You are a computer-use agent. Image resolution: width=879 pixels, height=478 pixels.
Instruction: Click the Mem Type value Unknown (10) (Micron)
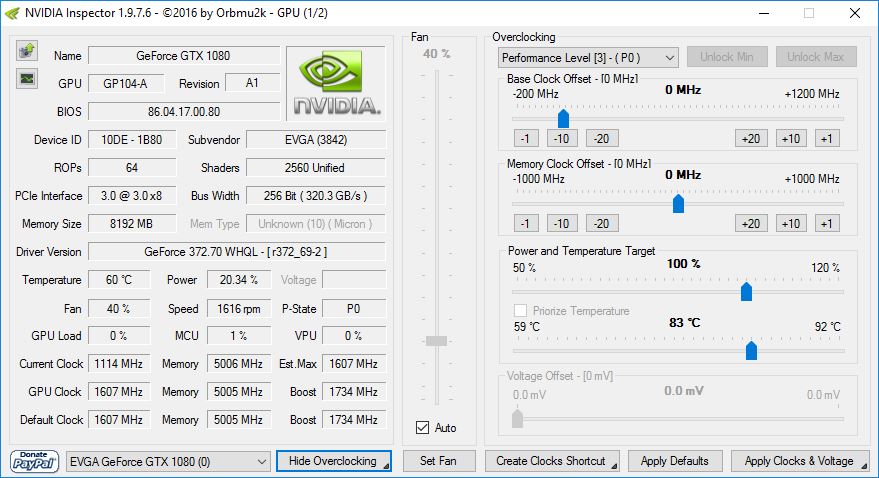[x=316, y=224]
